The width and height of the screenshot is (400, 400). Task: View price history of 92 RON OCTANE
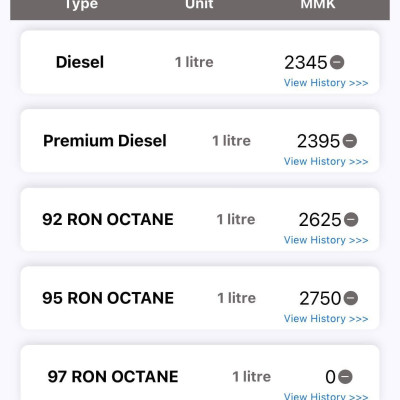[326, 240]
